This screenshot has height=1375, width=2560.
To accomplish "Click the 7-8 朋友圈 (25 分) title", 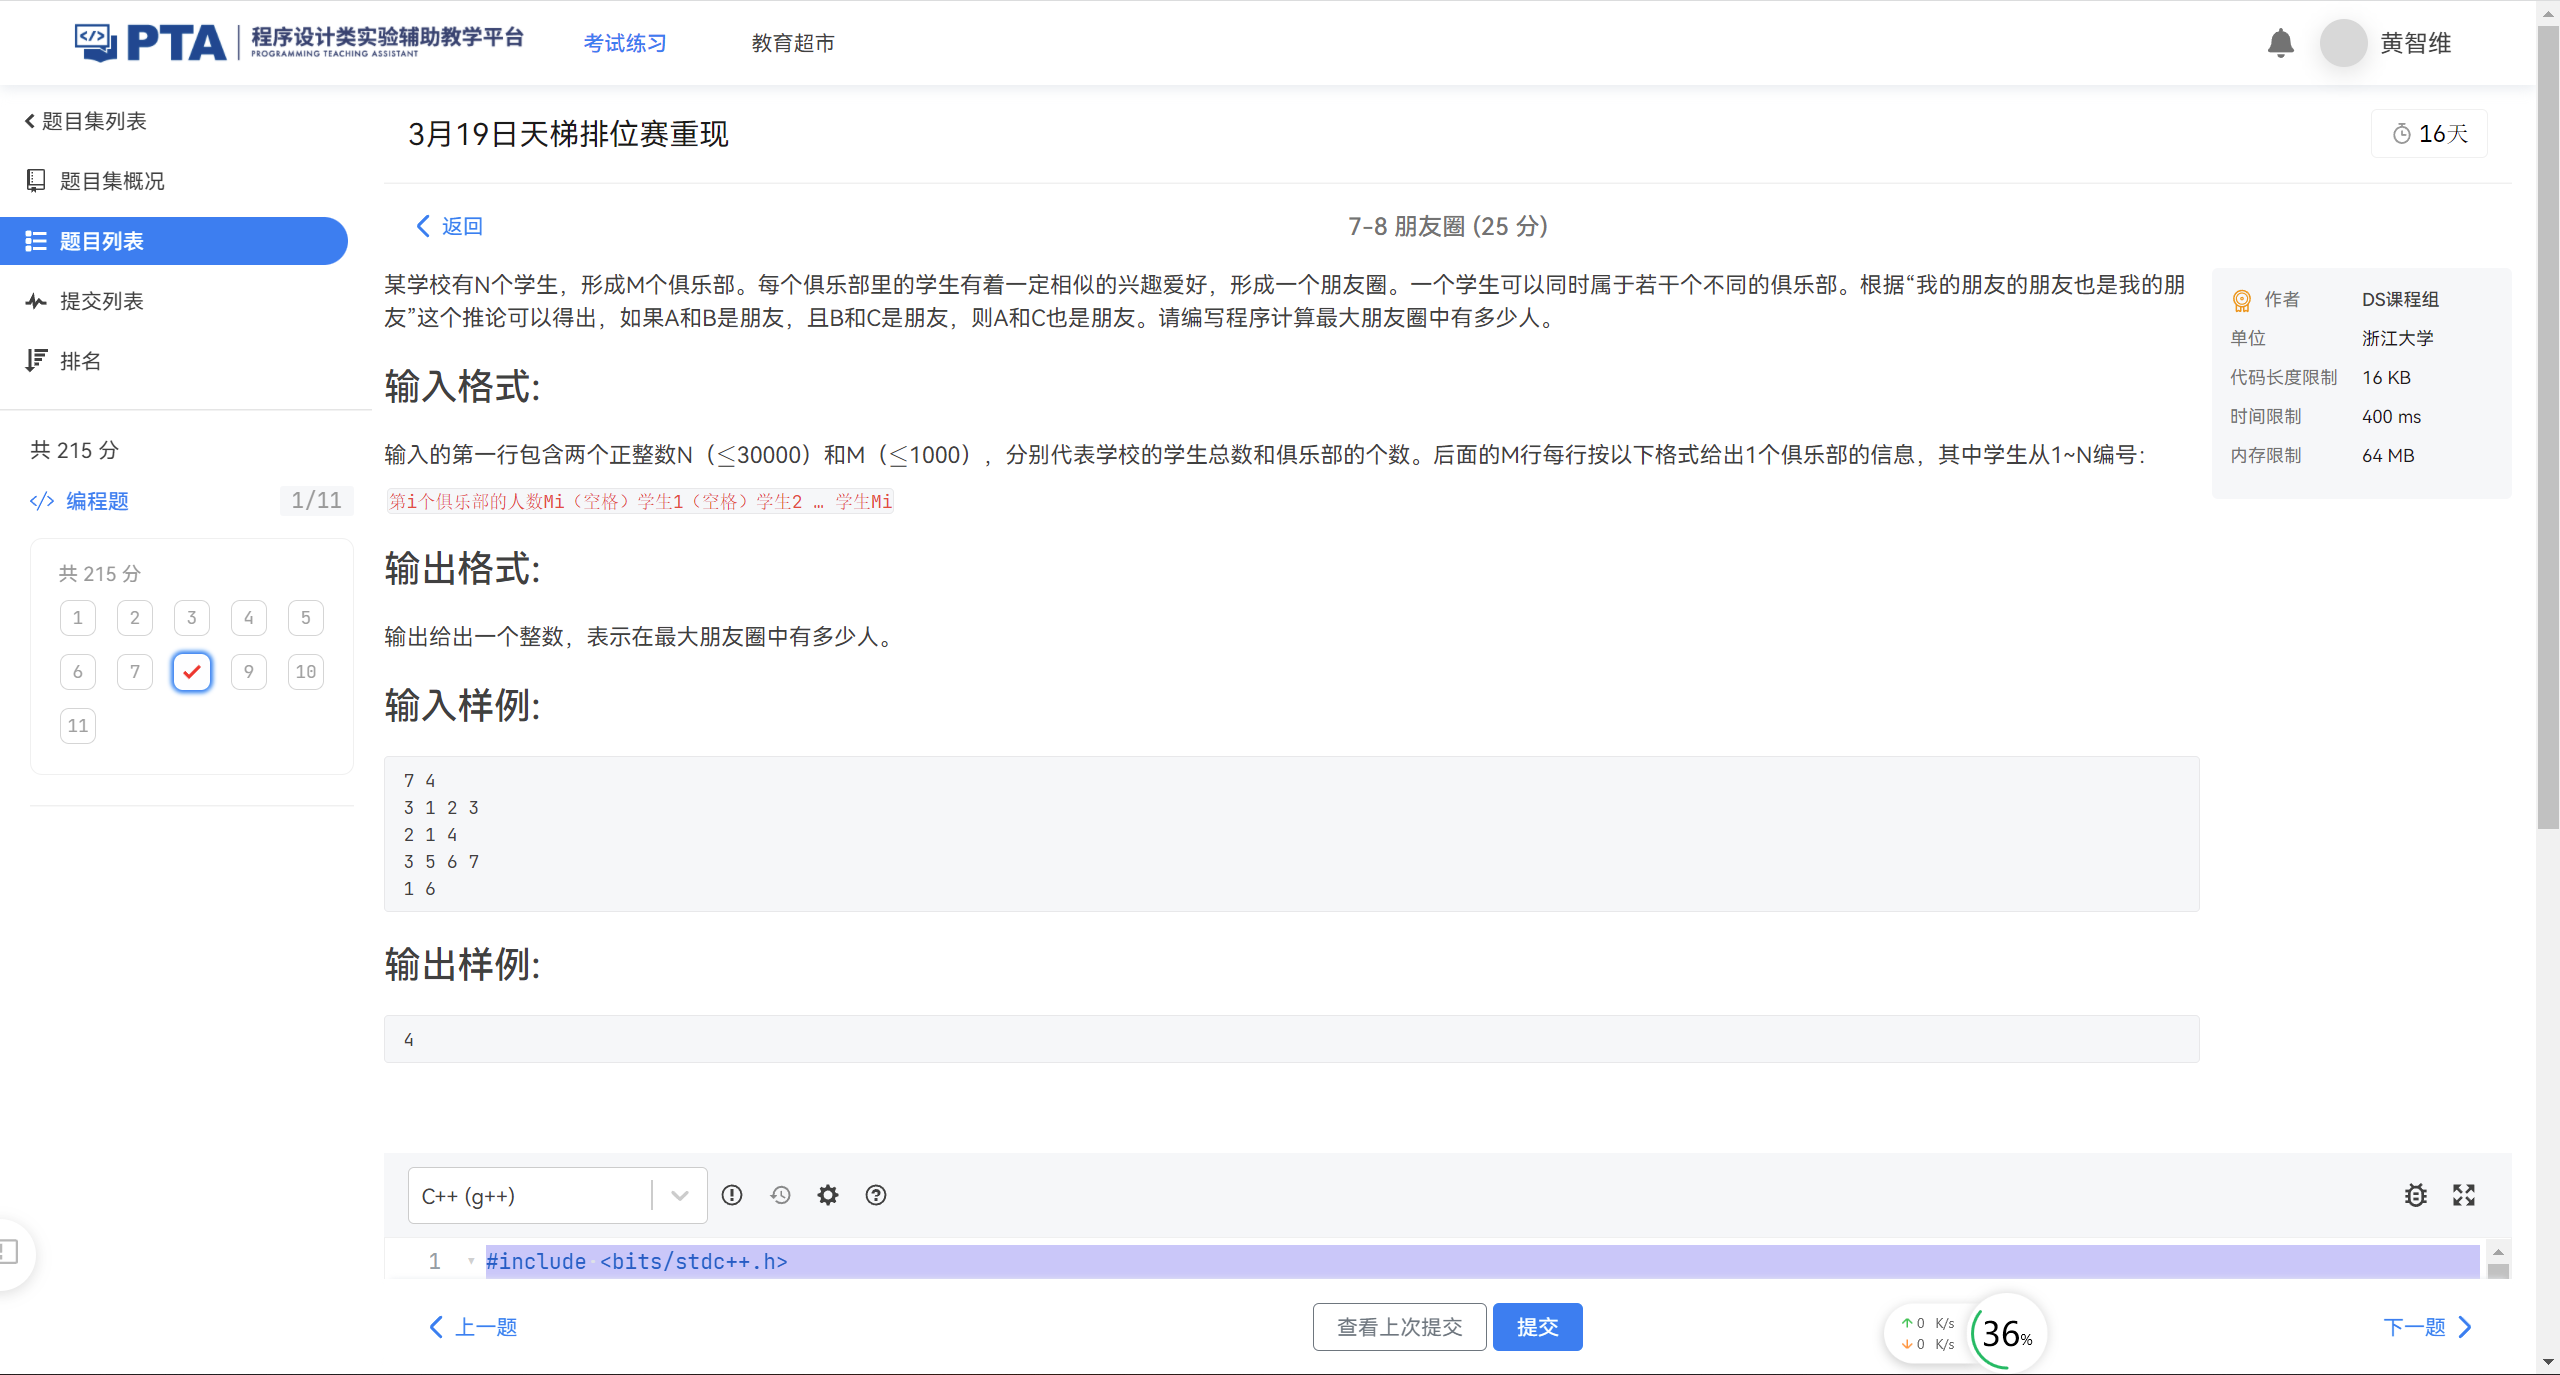I will tap(1447, 226).
